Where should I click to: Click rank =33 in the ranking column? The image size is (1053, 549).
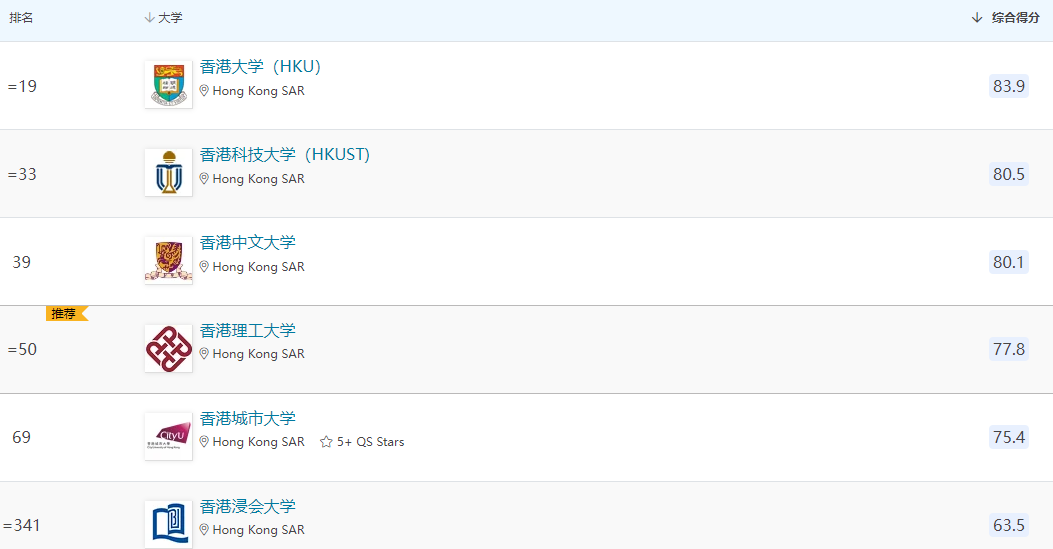pos(22,174)
